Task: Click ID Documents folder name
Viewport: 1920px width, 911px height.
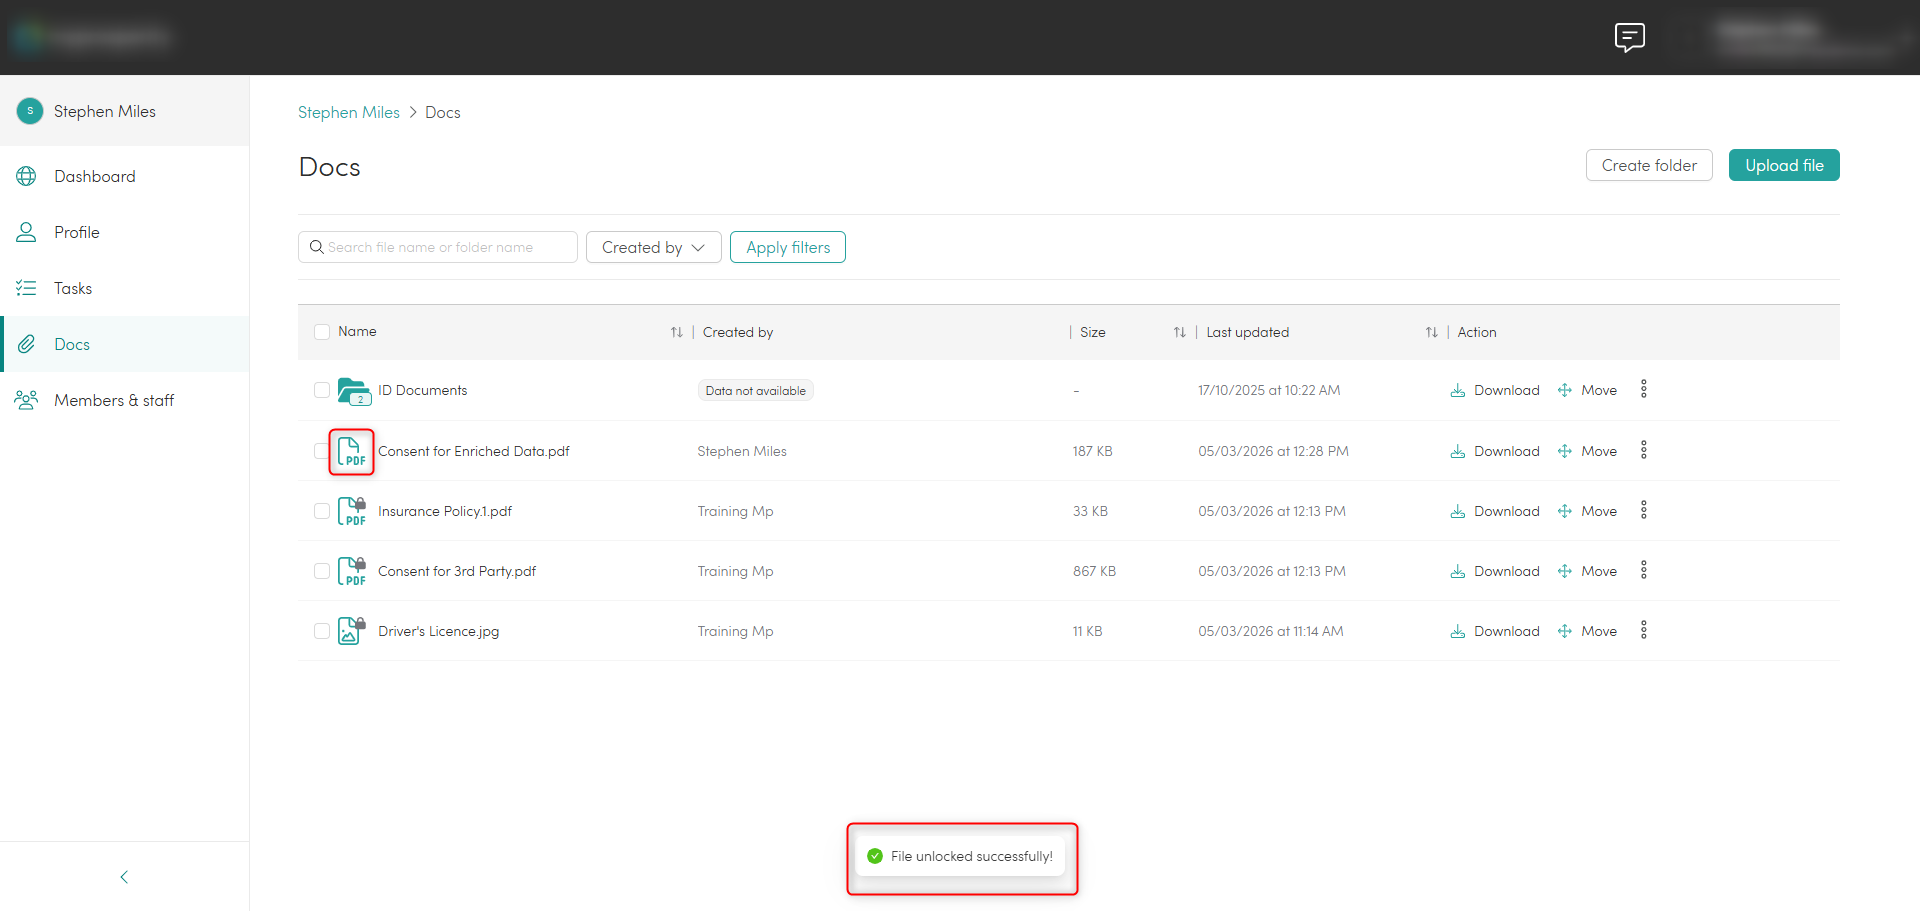Action: click(422, 390)
